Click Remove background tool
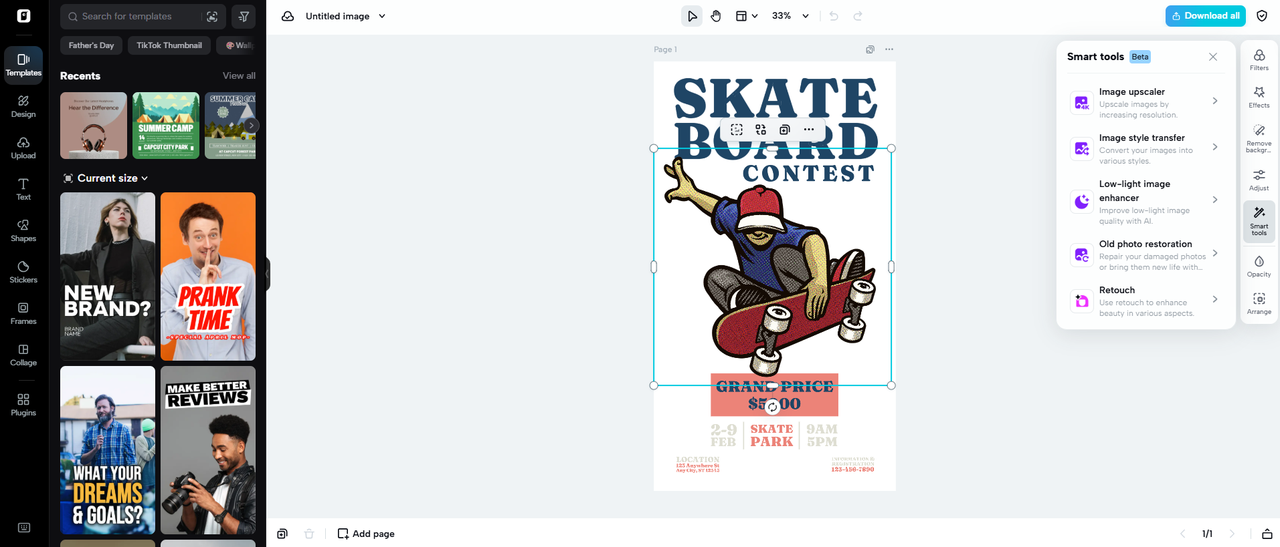 pos(1259,138)
